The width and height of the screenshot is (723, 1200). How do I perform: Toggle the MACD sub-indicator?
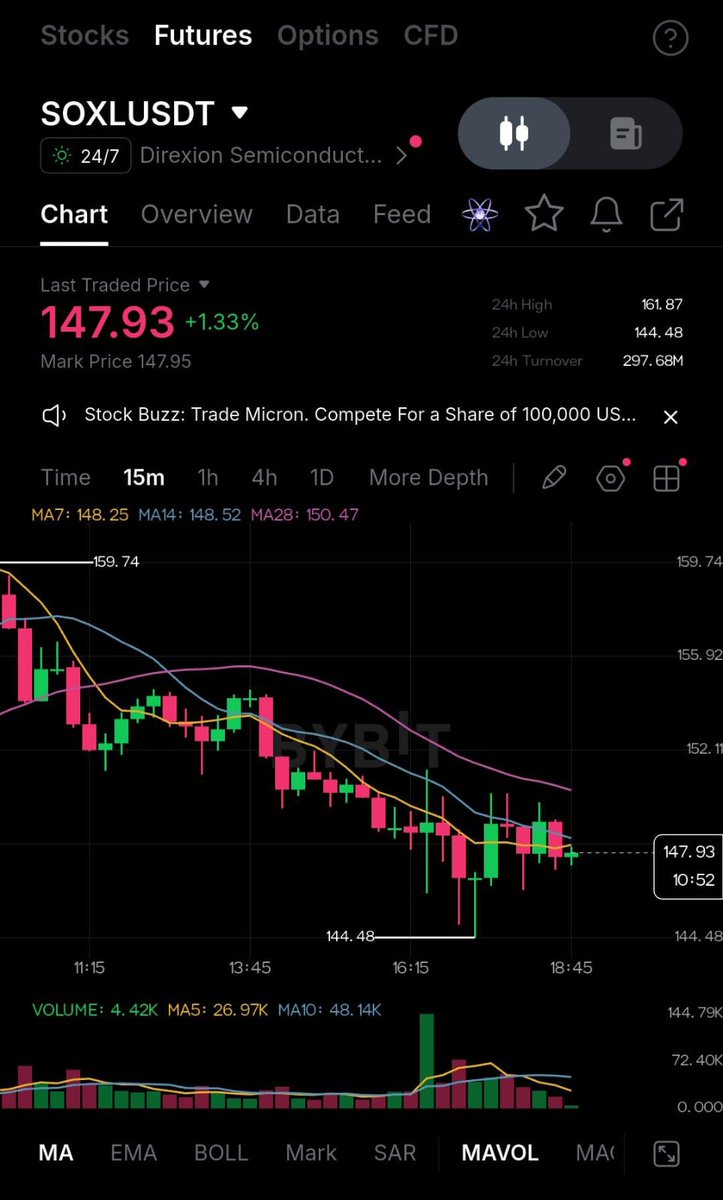point(595,1153)
